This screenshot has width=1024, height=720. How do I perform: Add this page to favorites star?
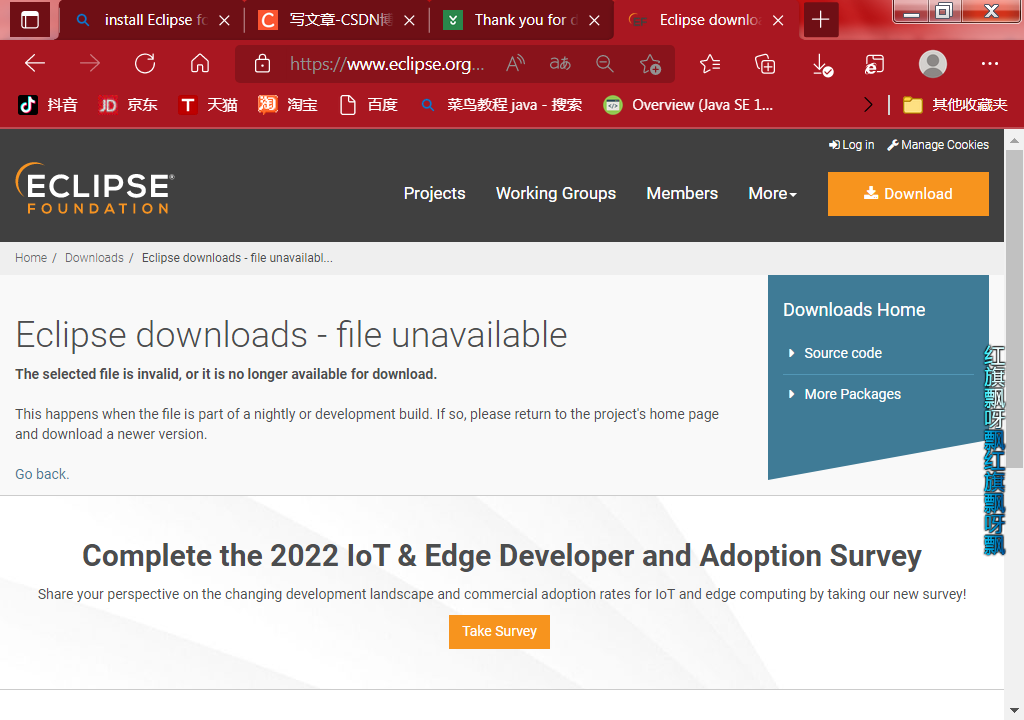(650, 64)
